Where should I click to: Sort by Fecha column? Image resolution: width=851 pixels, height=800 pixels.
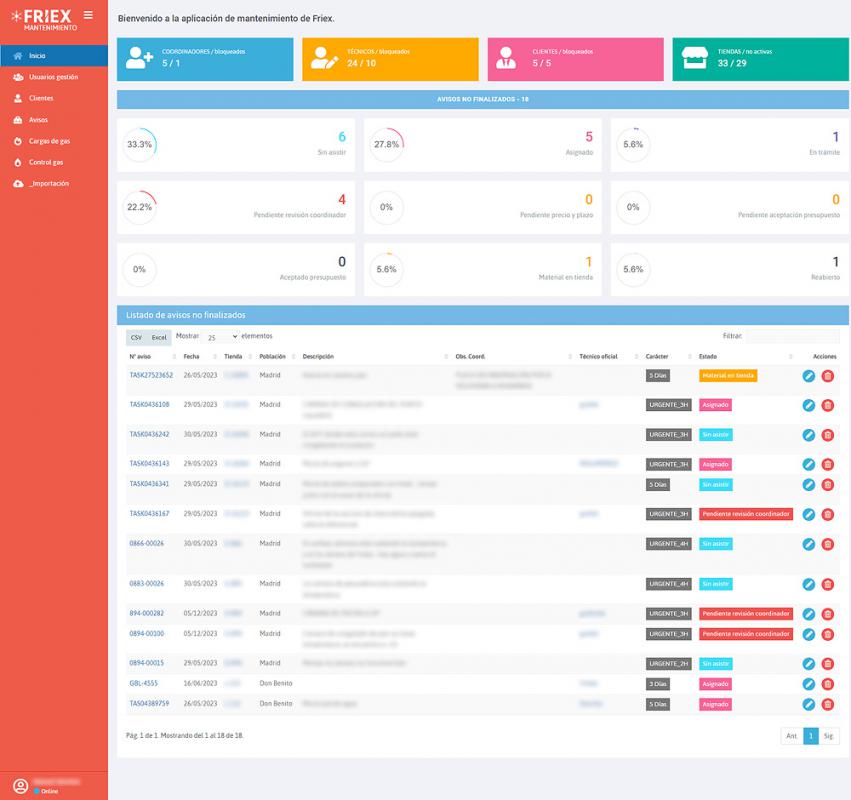200,357
